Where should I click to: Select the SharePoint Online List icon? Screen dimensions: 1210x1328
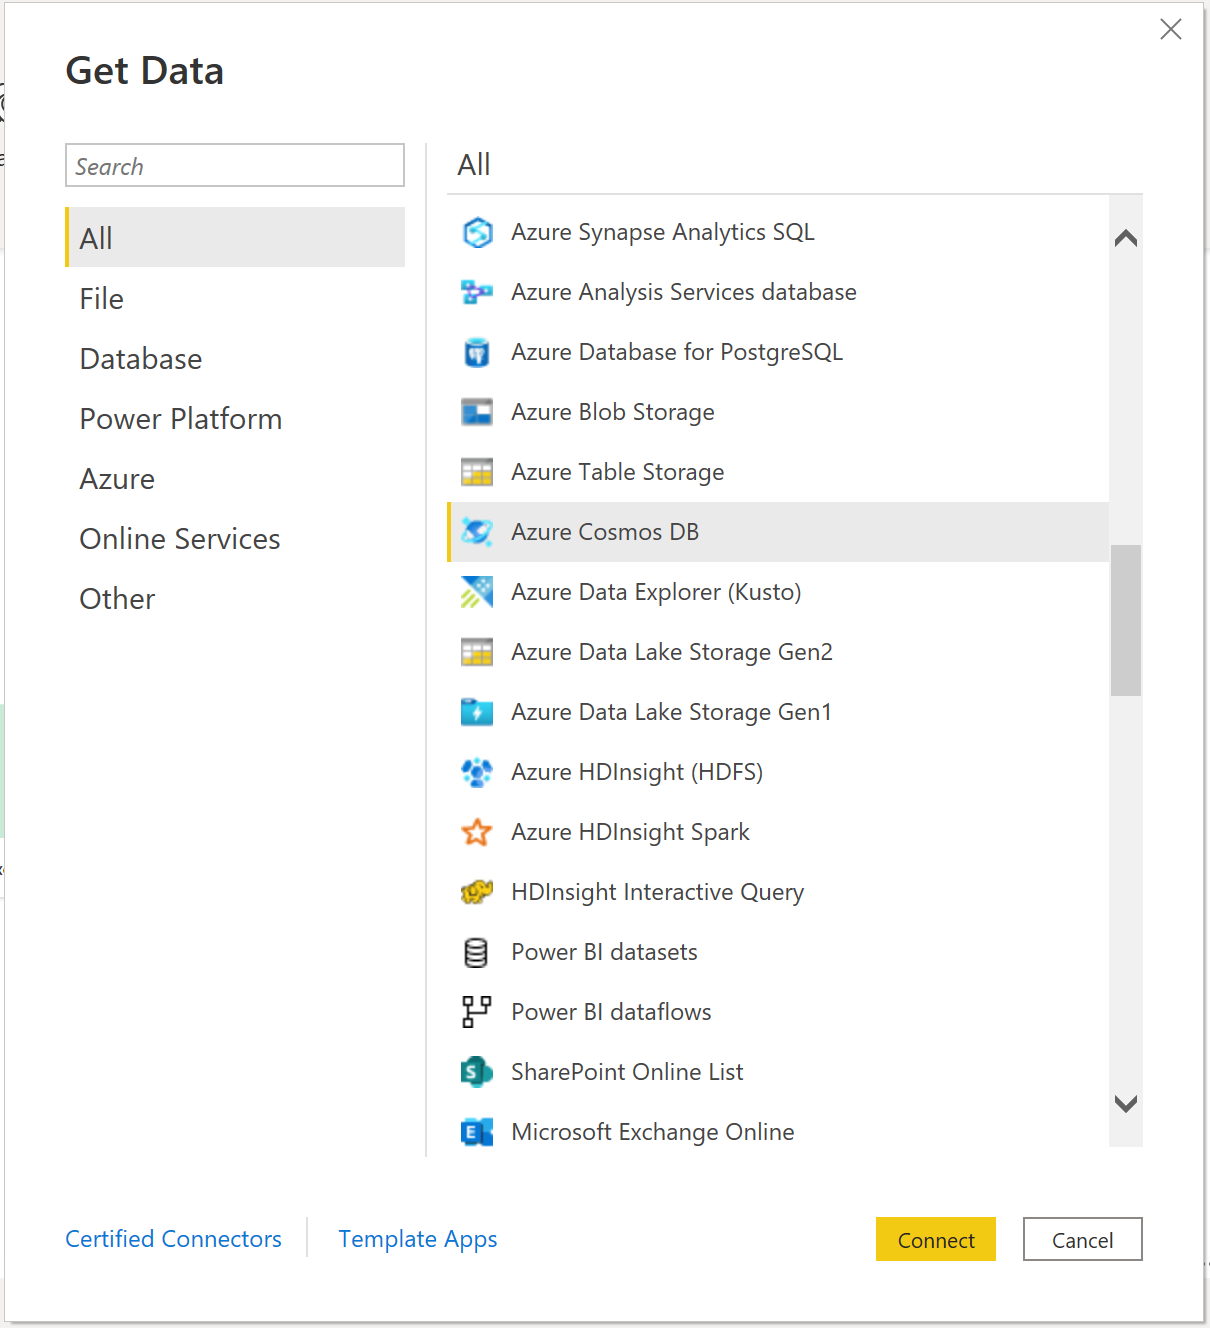(x=477, y=1072)
